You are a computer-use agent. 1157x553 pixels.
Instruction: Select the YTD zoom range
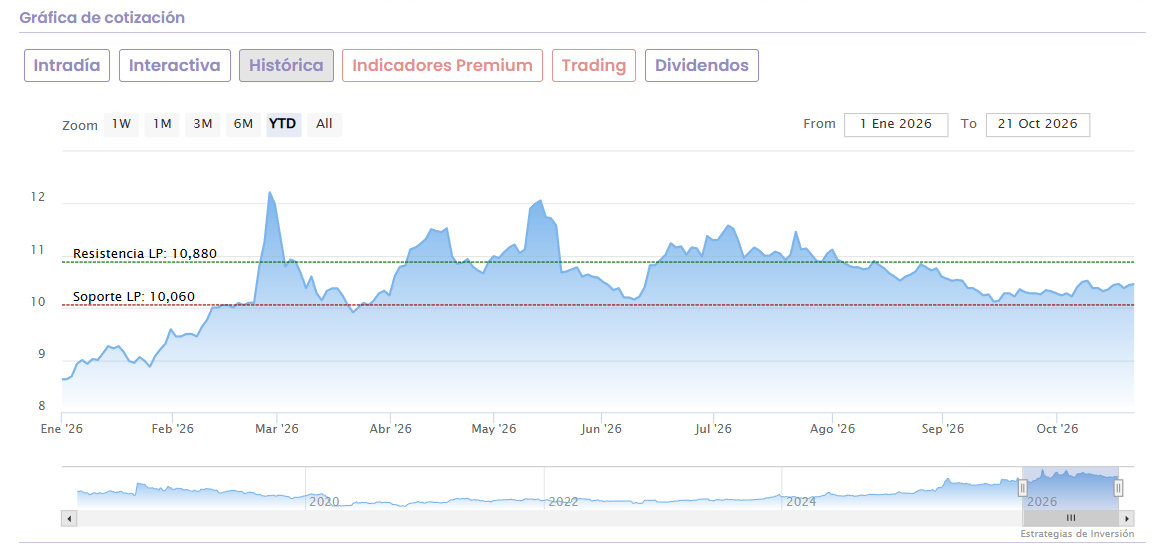(x=283, y=124)
